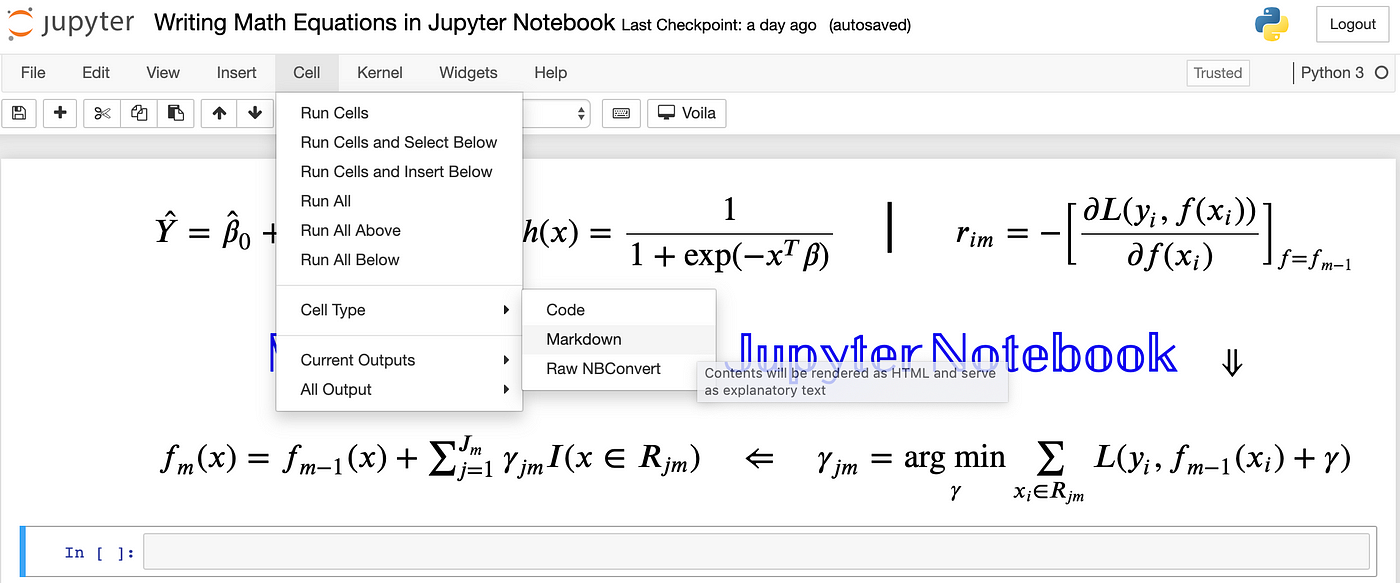Click the Logout button
The height and width of the screenshot is (583, 1400).
pyautogui.click(x=1353, y=24)
